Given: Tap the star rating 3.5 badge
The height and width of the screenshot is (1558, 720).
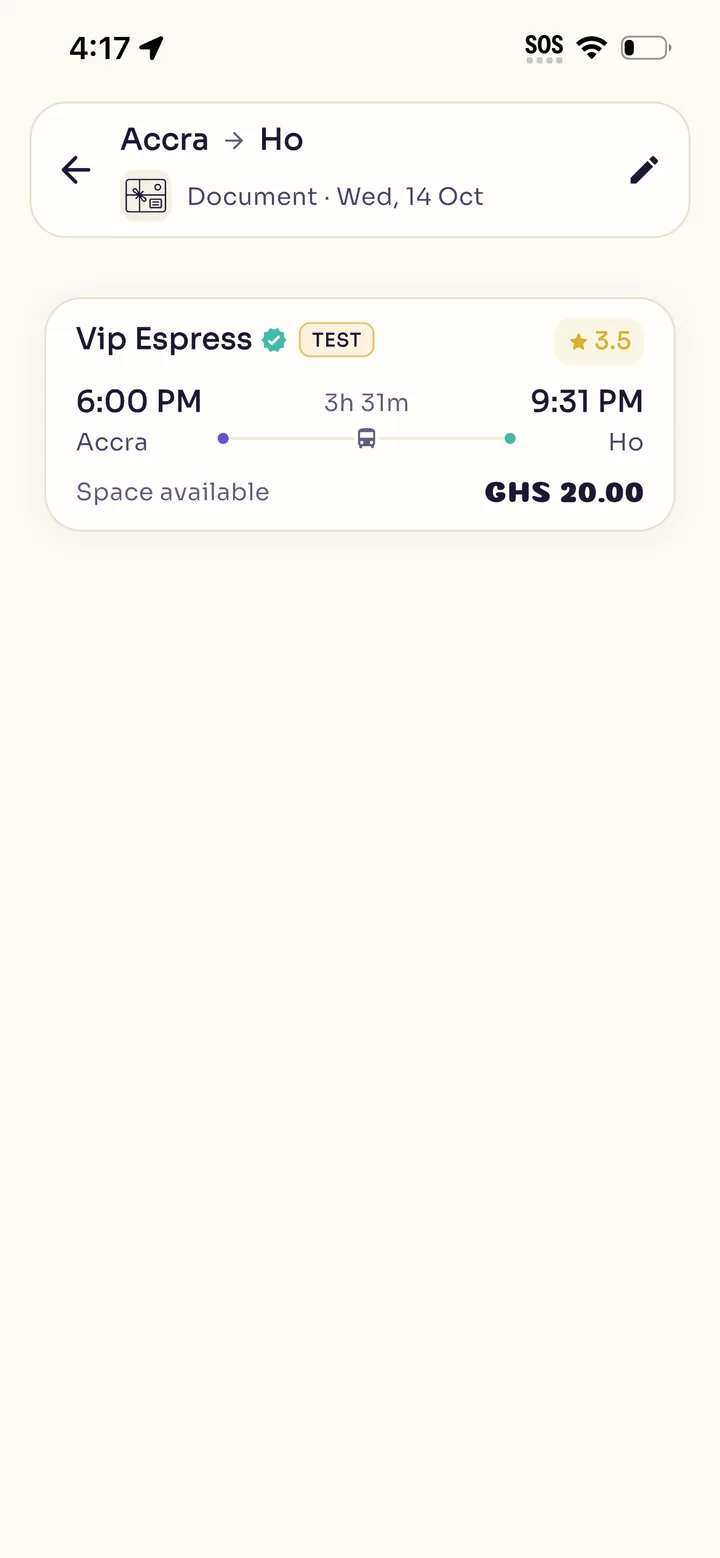Looking at the screenshot, I should tap(599, 341).
